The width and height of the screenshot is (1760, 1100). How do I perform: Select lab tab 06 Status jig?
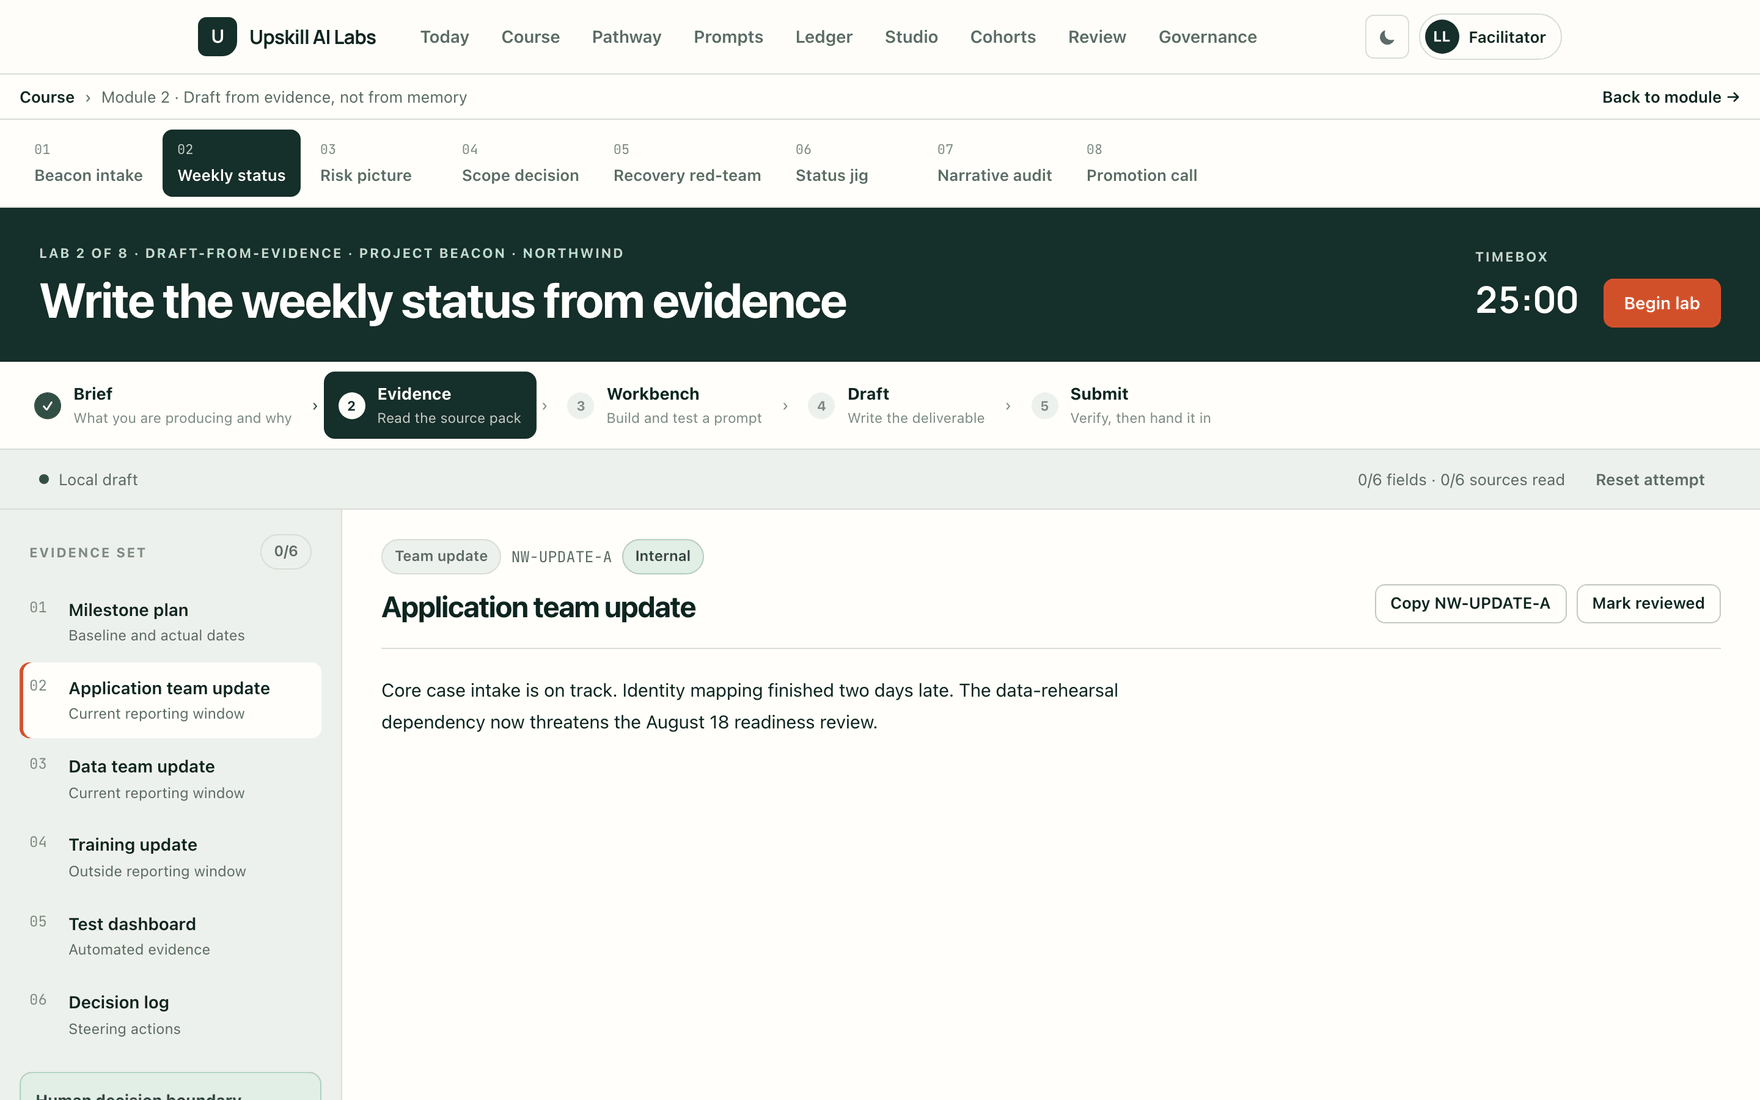(832, 163)
